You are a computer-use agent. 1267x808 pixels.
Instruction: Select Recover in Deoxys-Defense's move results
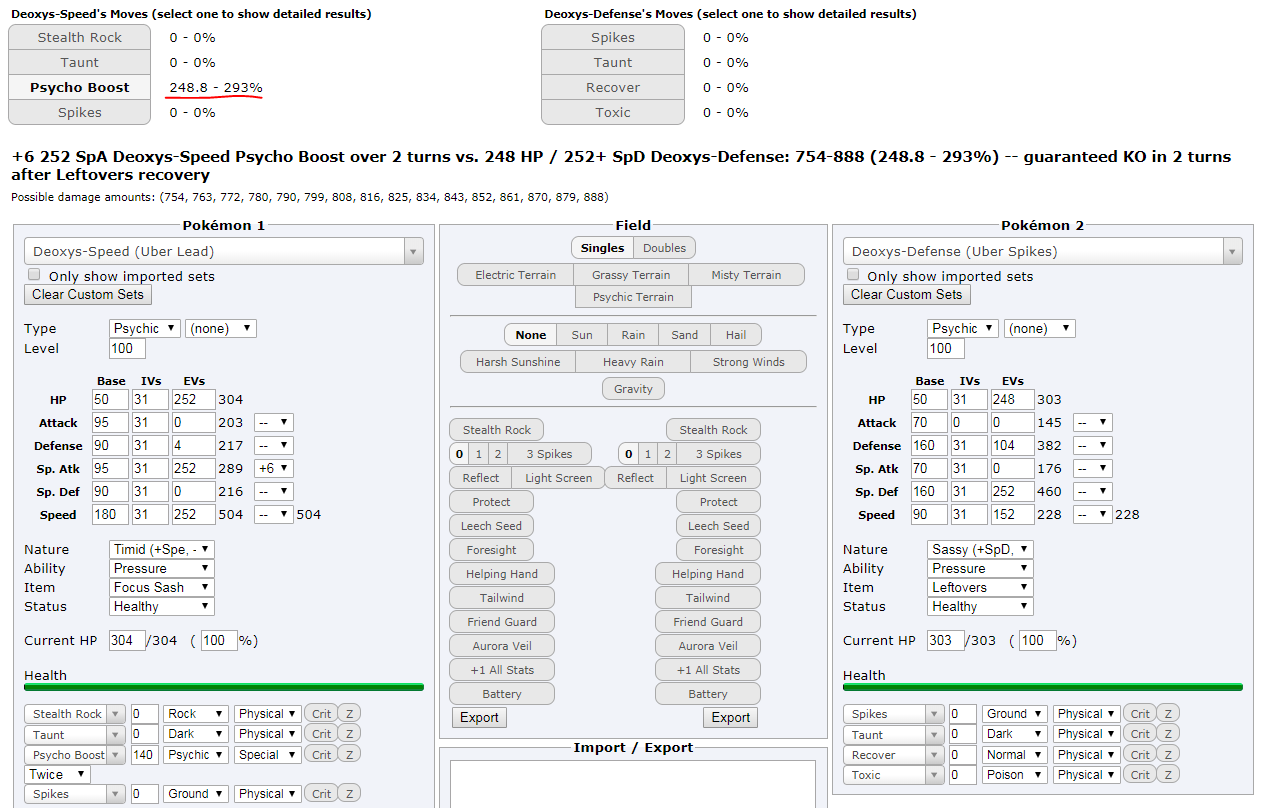pos(613,87)
